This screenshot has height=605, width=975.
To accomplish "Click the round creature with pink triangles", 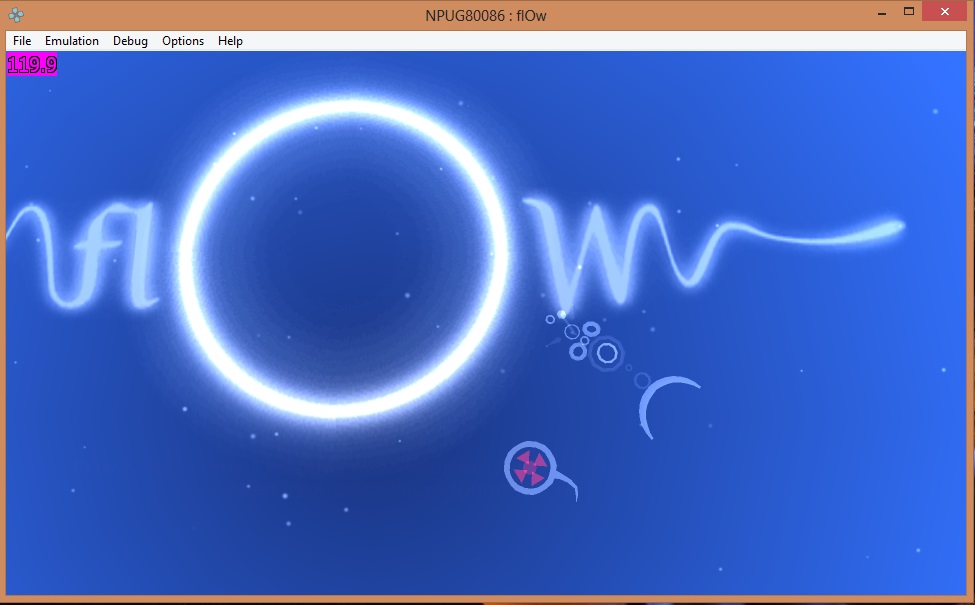I will [x=527, y=467].
